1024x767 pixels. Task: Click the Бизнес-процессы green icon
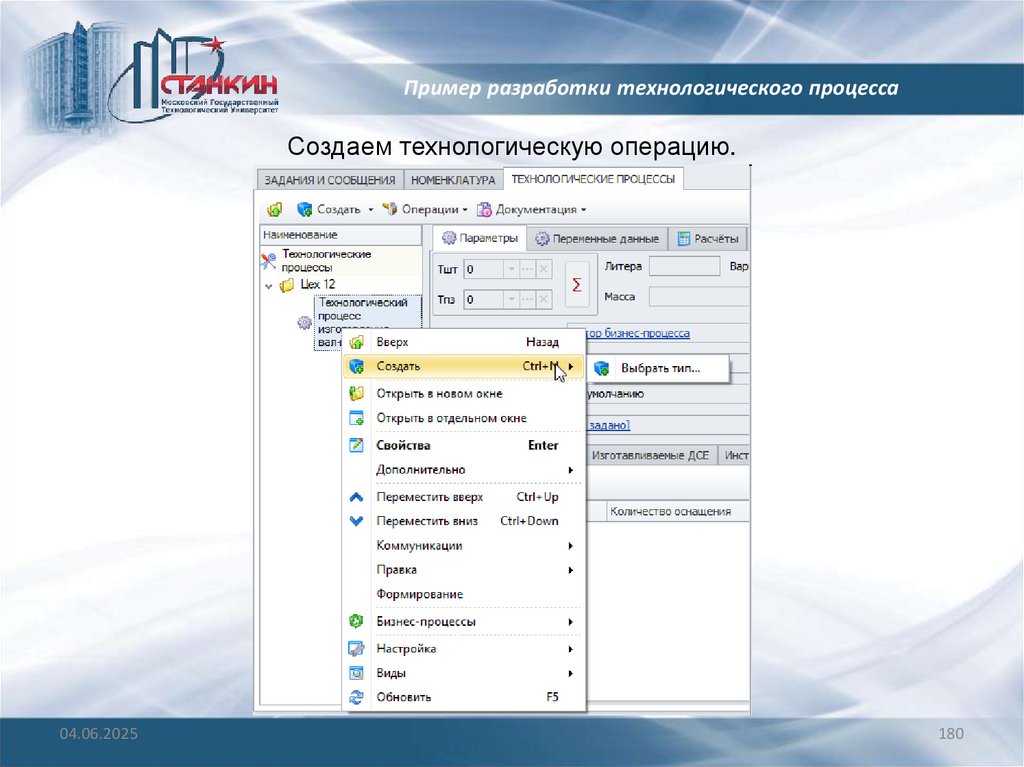coord(357,621)
